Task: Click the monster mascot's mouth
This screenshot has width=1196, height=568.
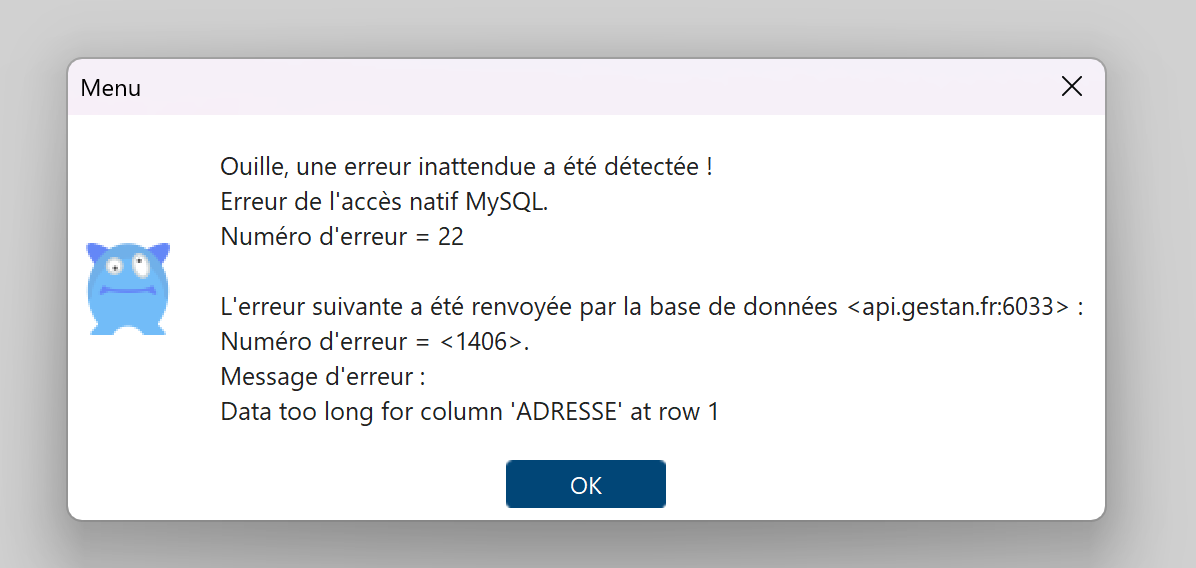Action: [127, 292]
